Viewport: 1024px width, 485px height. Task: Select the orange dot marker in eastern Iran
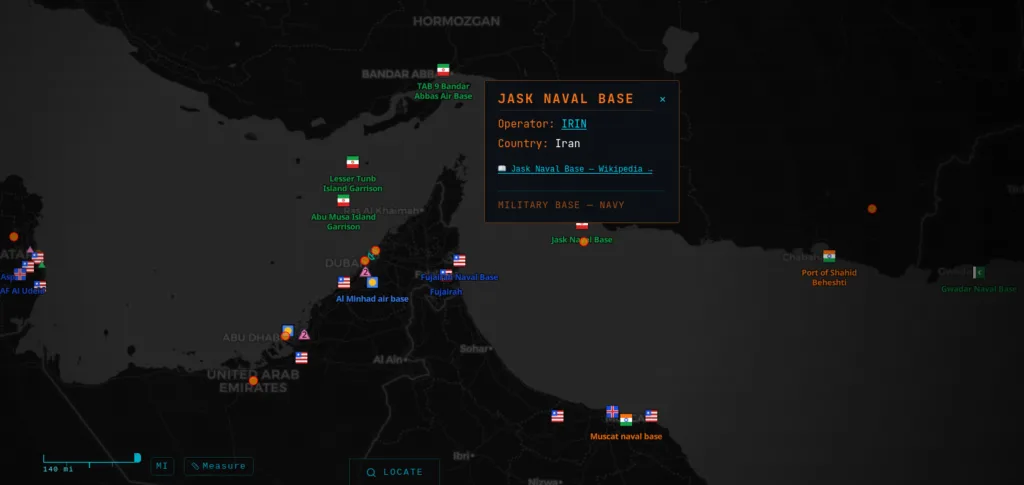[x=872, y=209]
